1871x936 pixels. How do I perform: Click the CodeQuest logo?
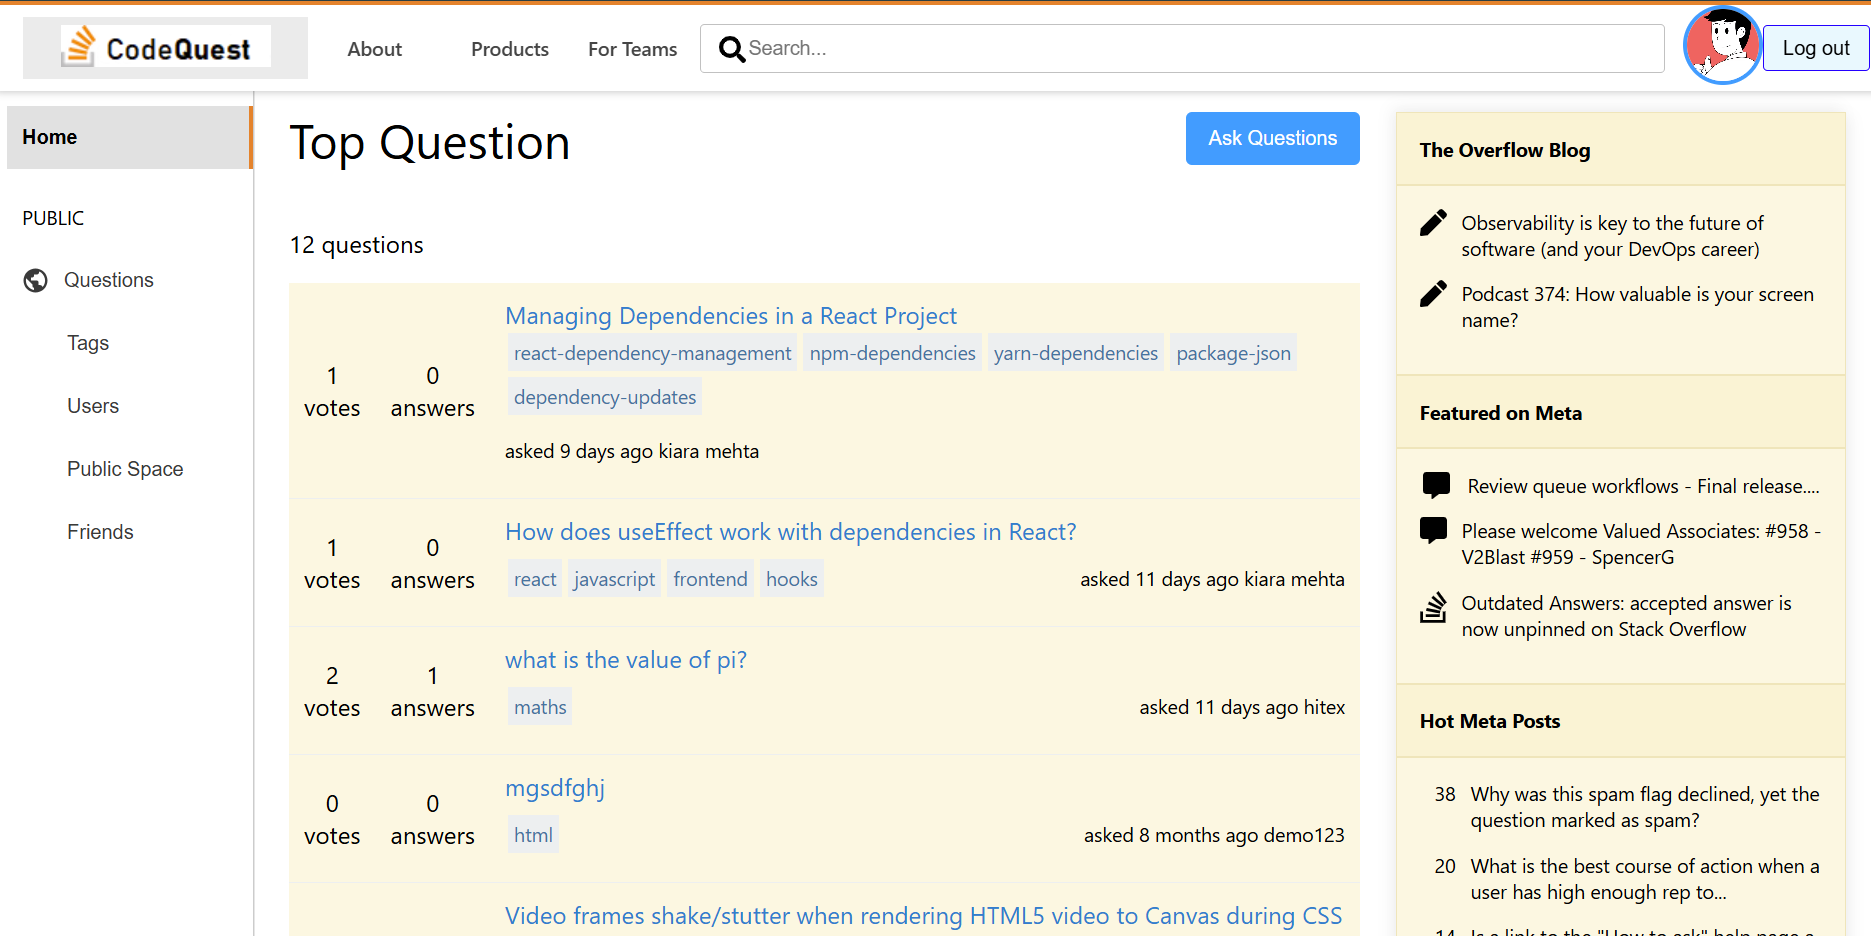pyautogui.click(x=166, y=47)
